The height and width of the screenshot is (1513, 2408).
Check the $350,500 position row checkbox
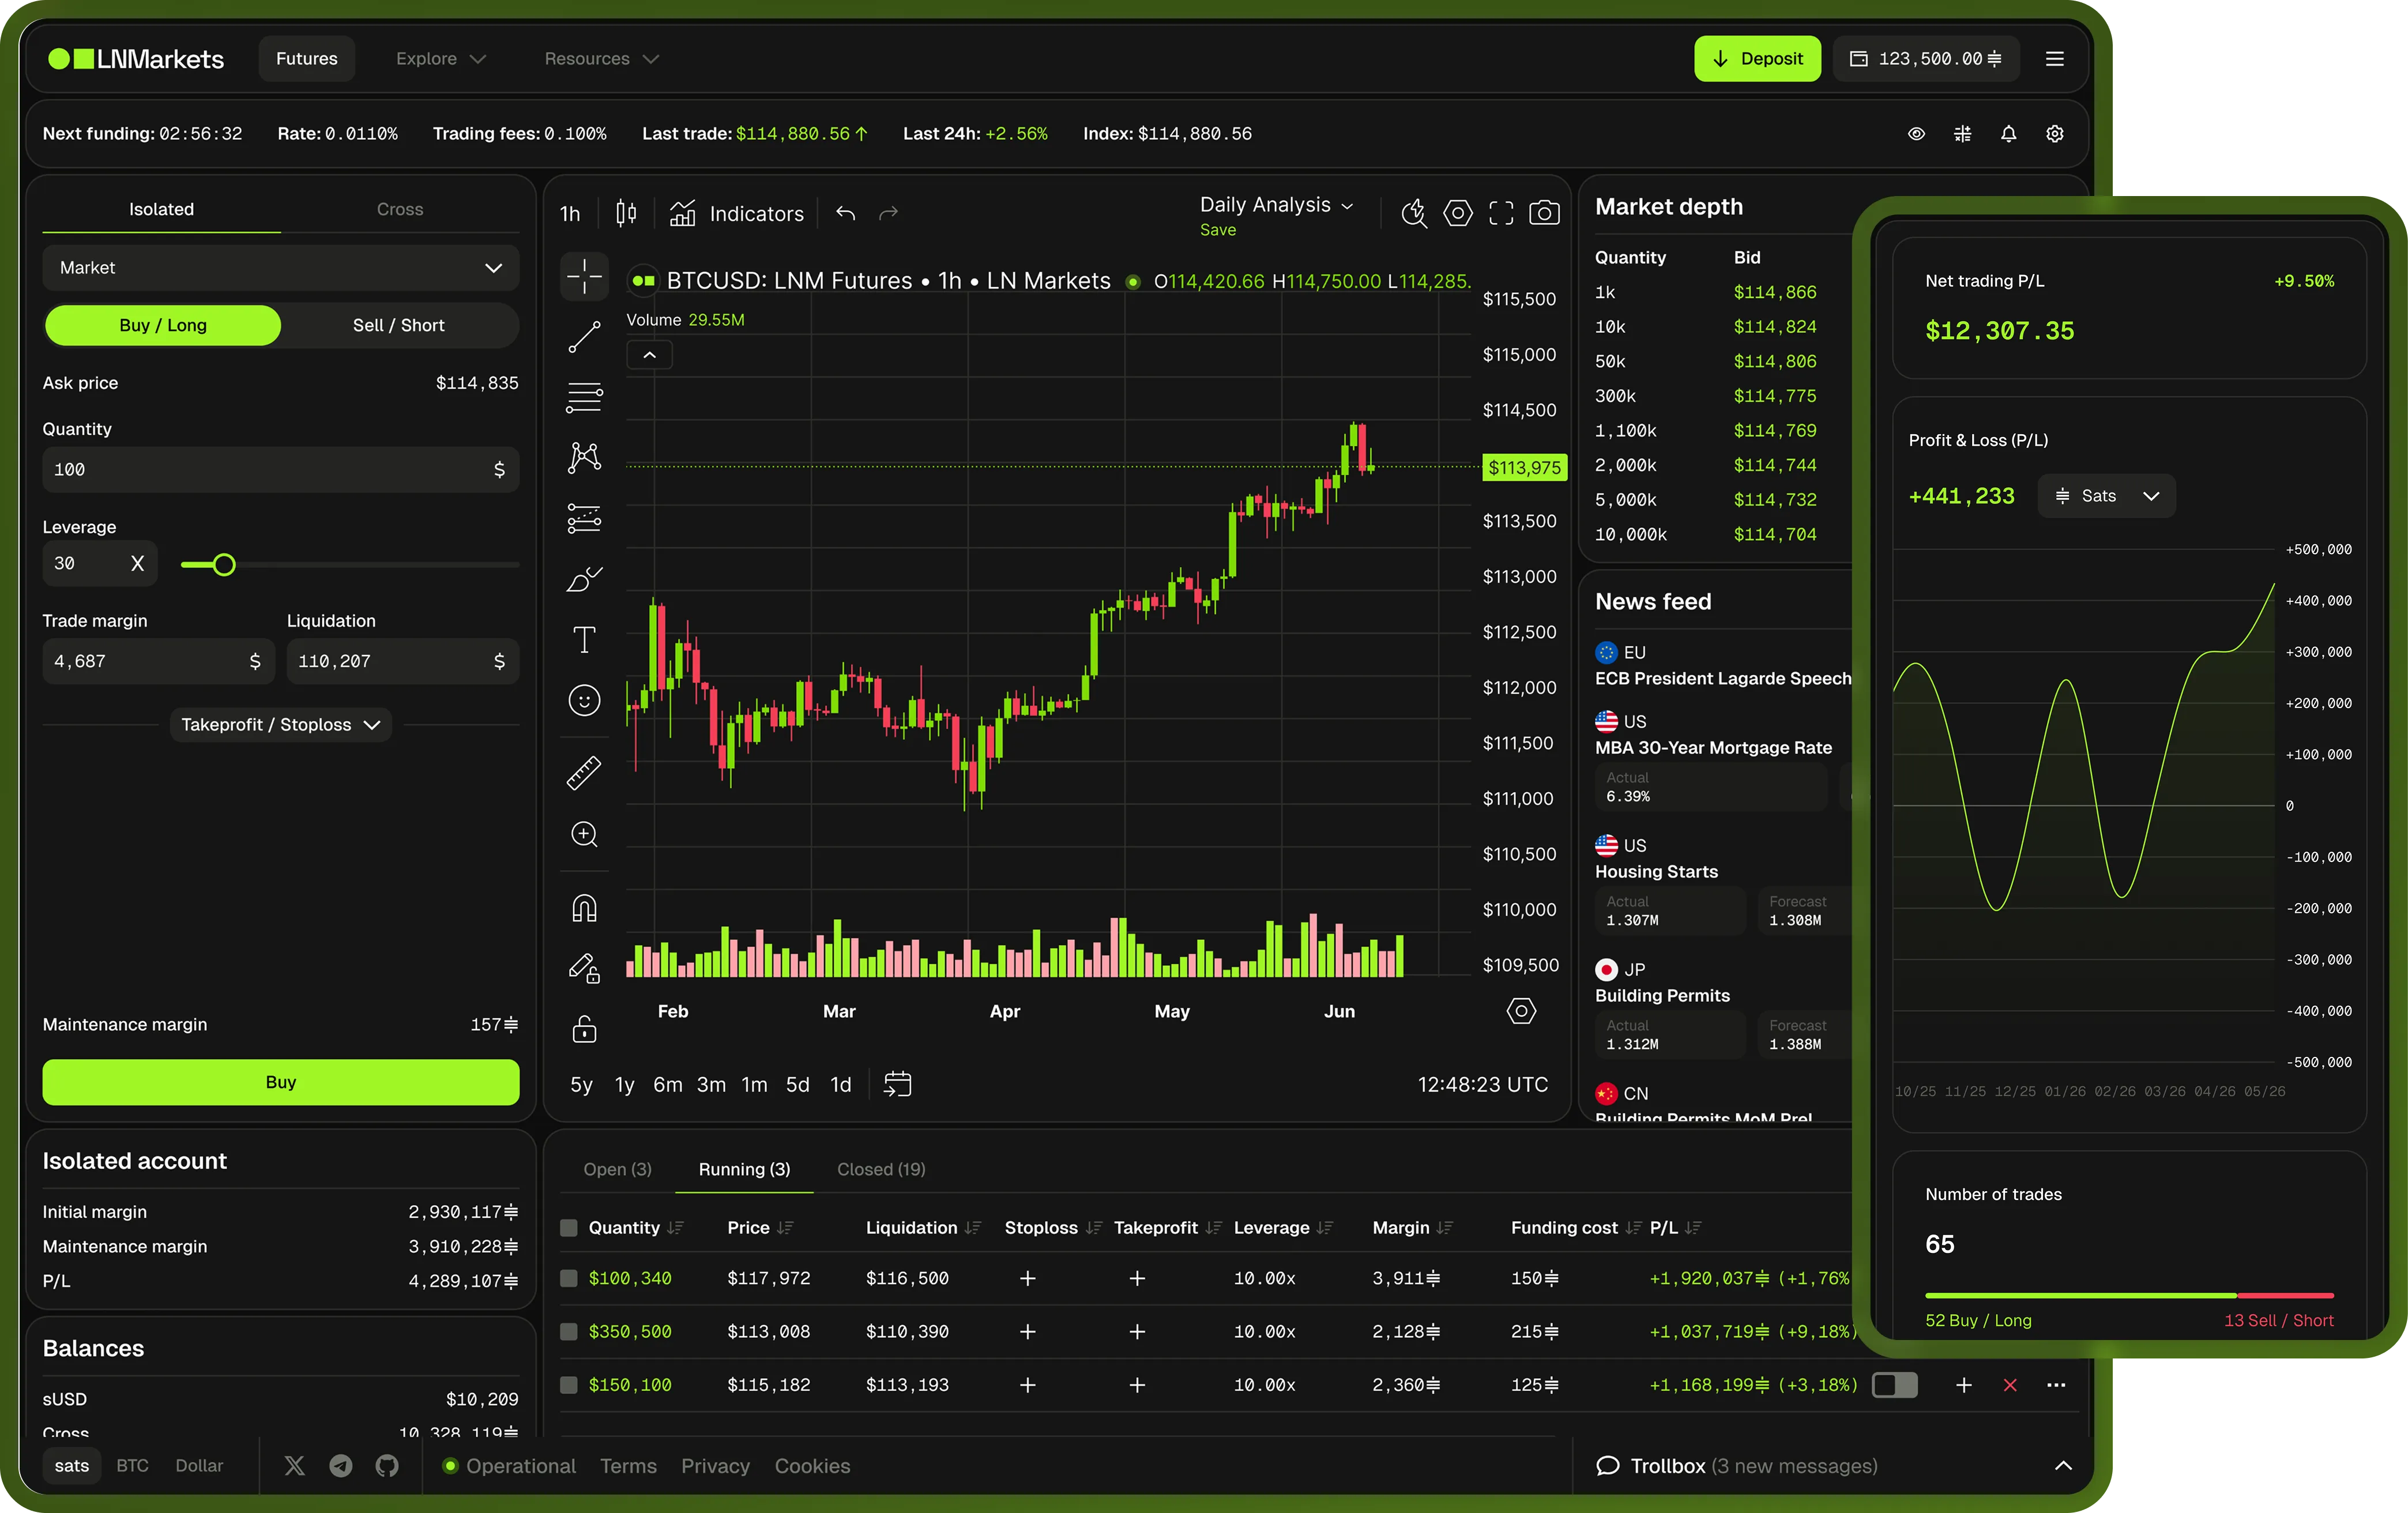(569, 1332)
